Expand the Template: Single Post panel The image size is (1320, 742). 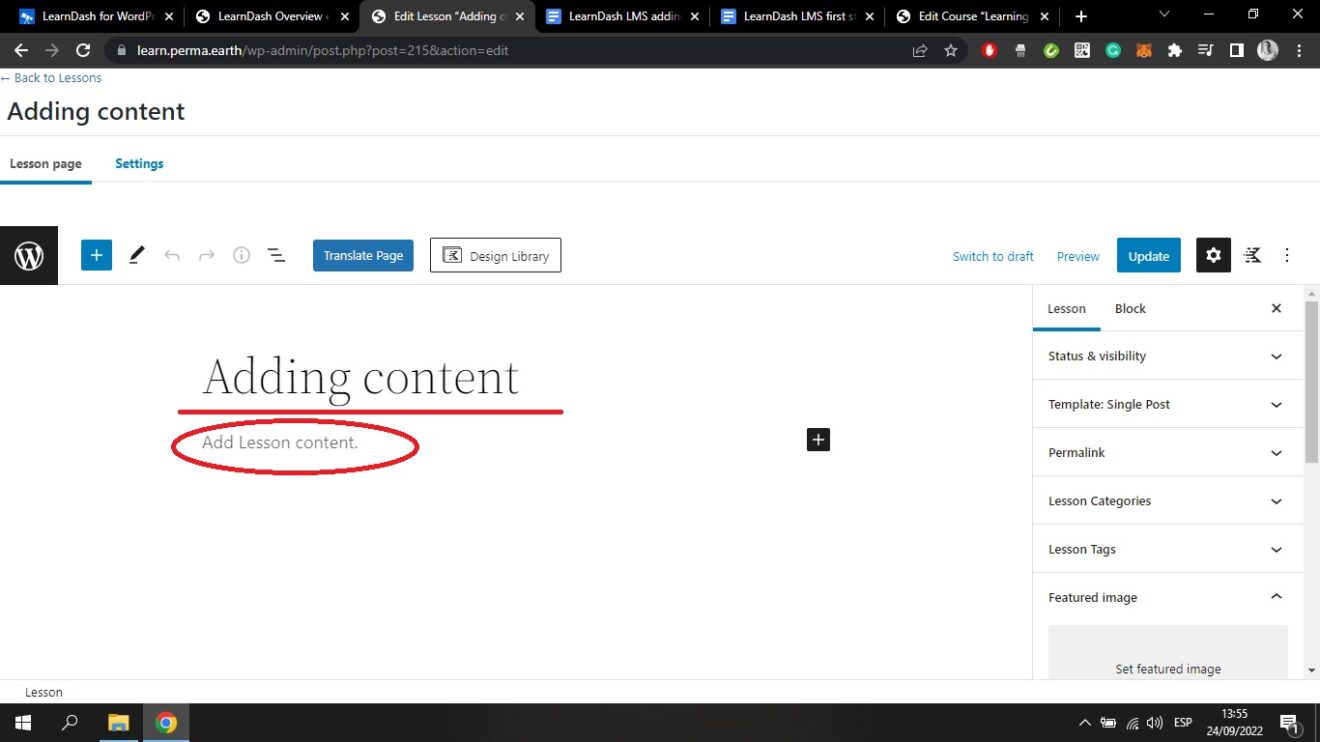pos(1167,405)
